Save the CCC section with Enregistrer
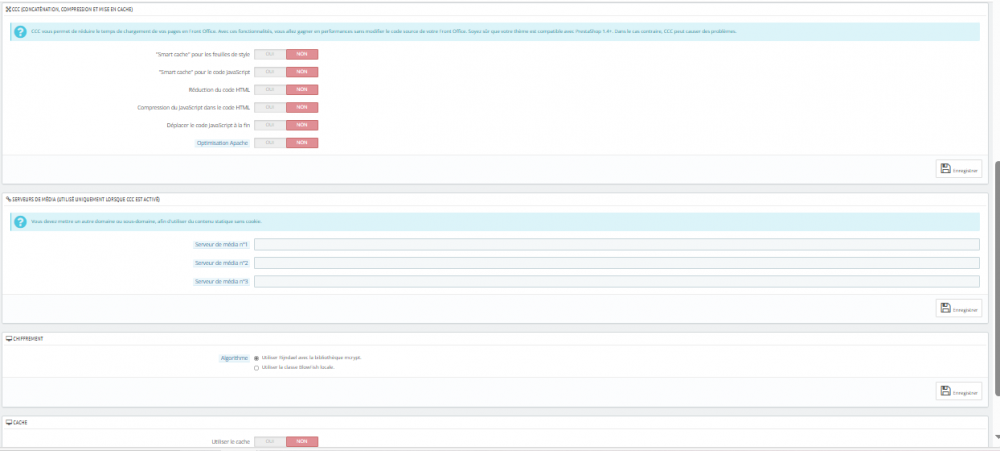1000x451 pixels. coord(959,169)
